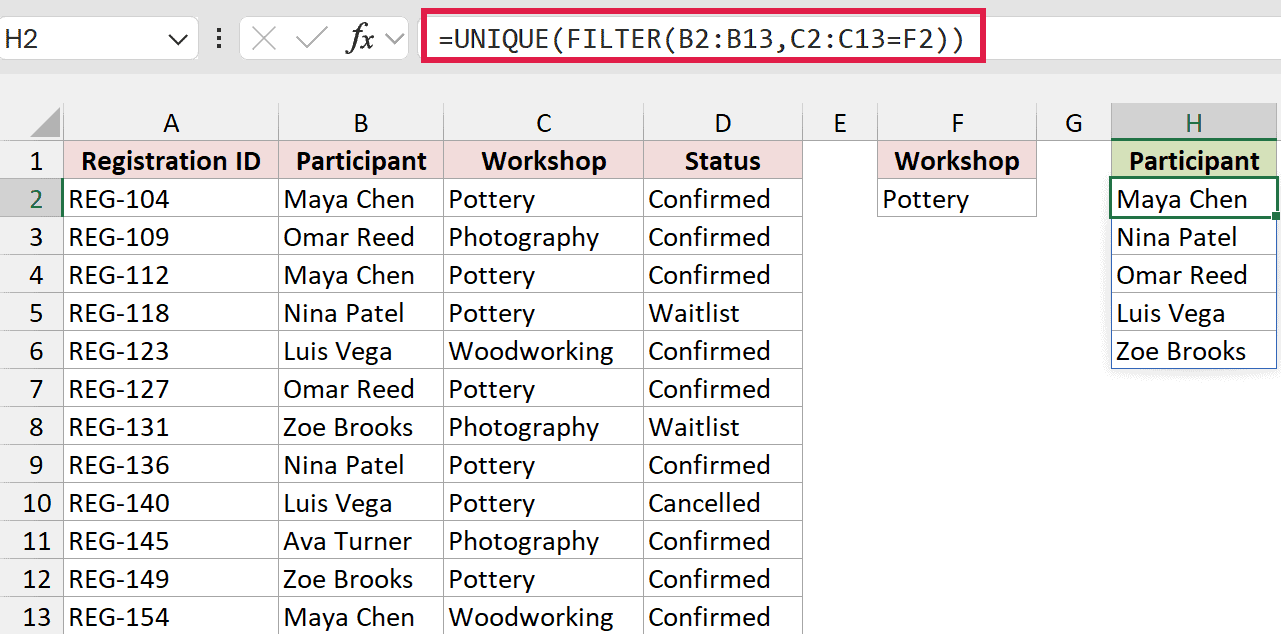Click cell REG-104
This screenshot has width=1281, height=634.
(x=171, y=199)
